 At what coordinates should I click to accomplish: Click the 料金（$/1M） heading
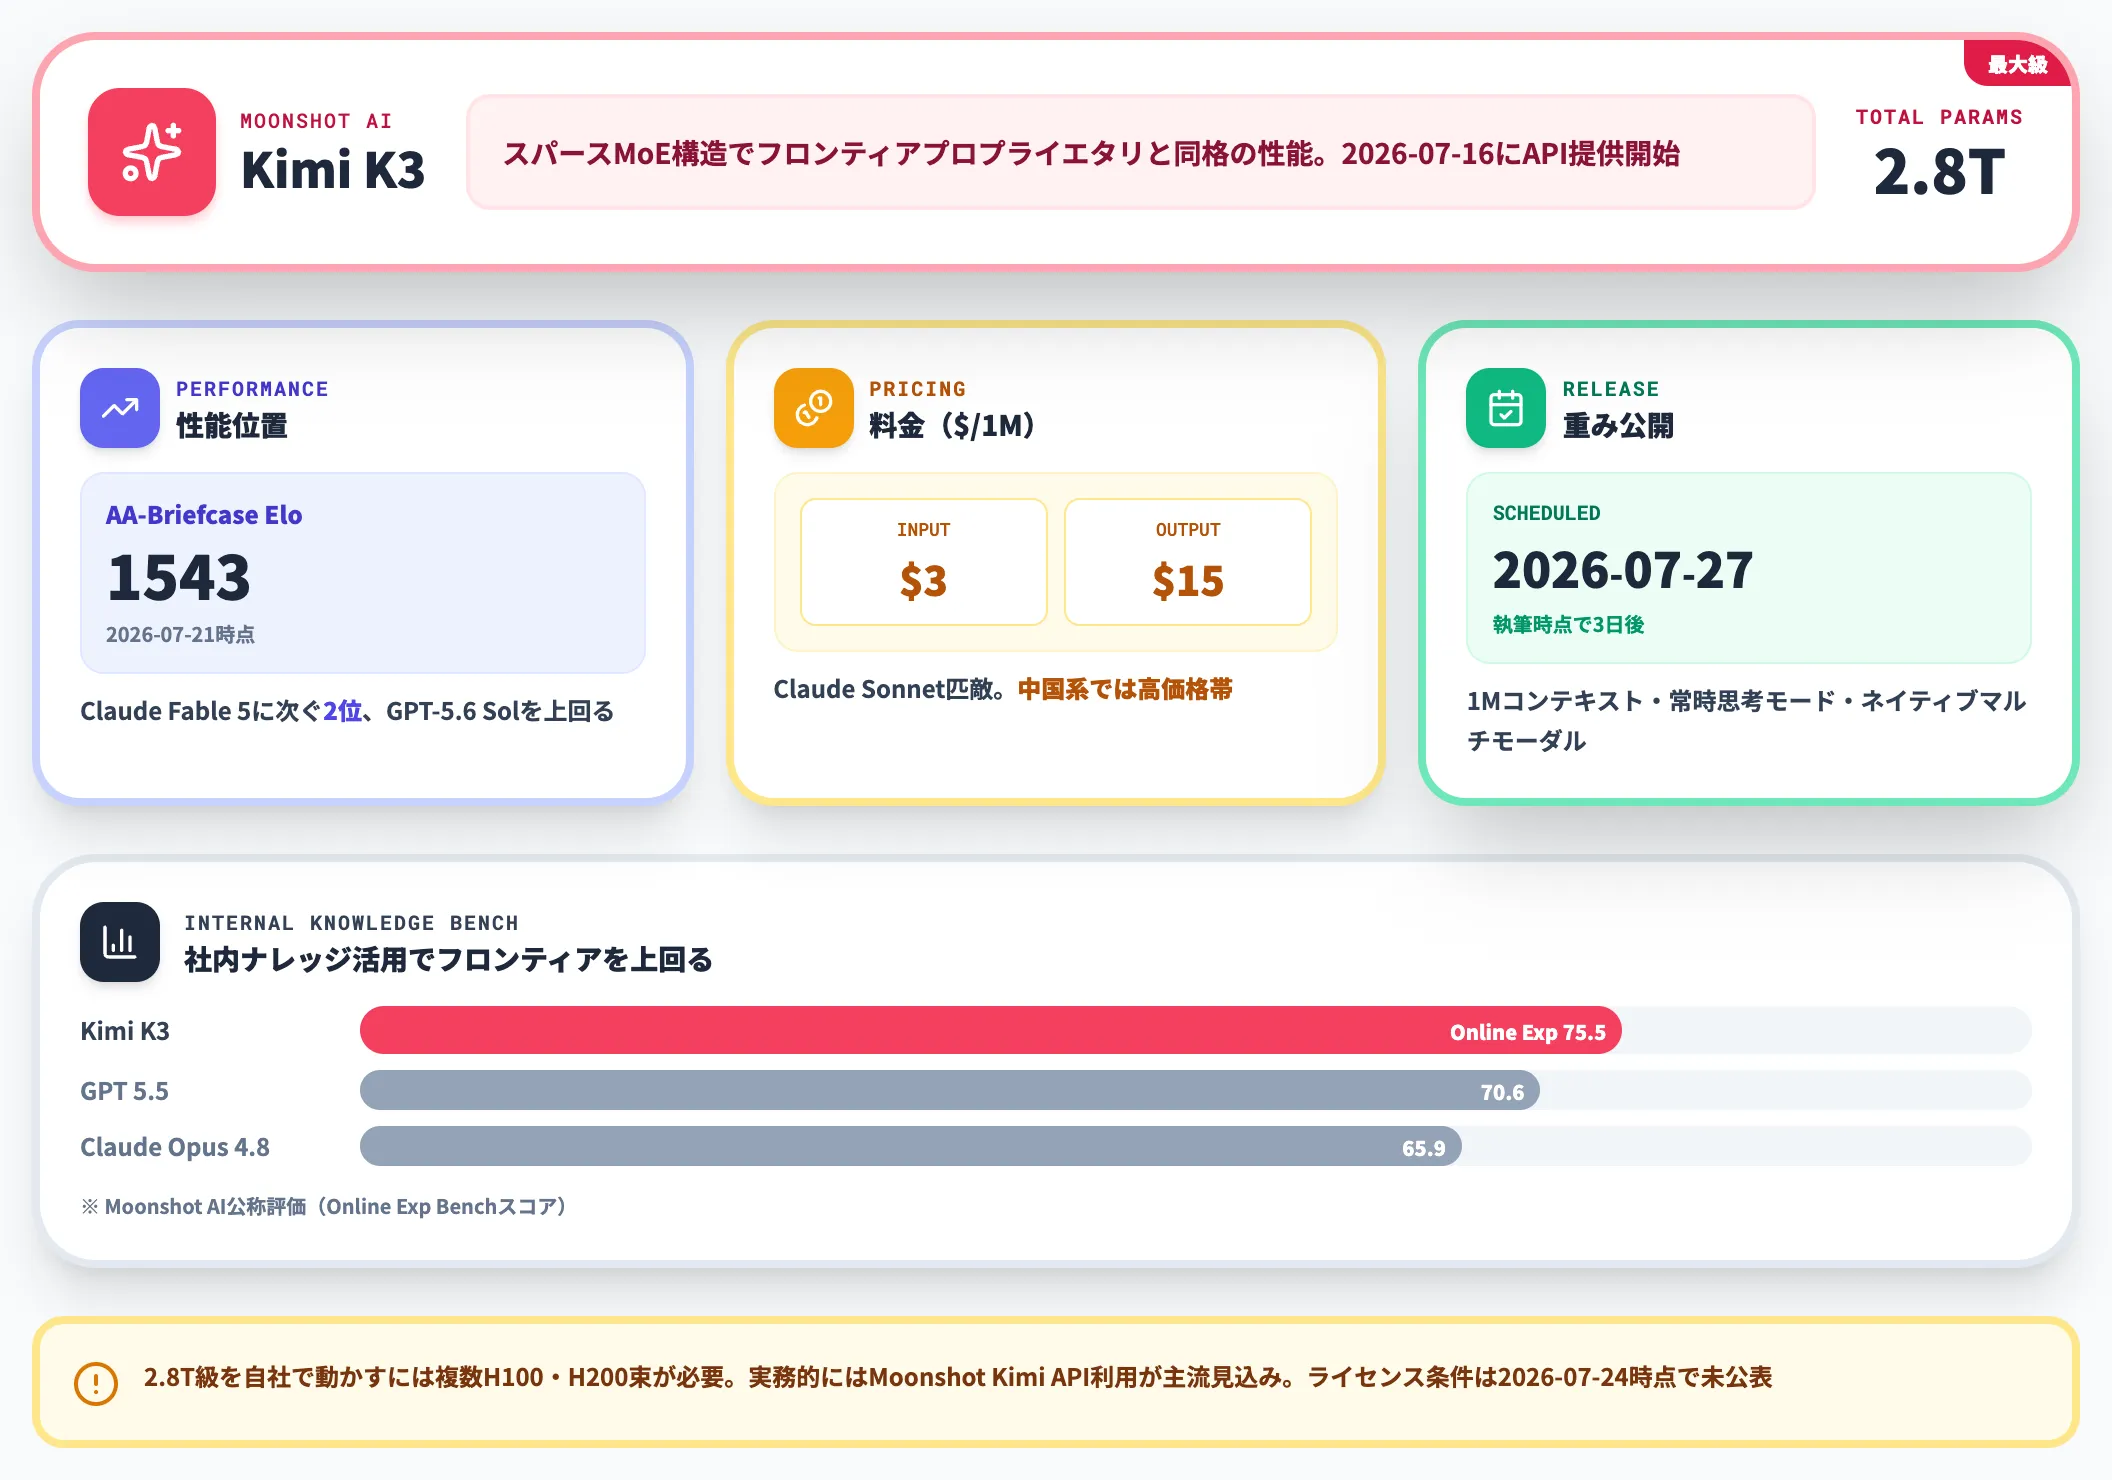pyautogui.click(x=951, y=426)
